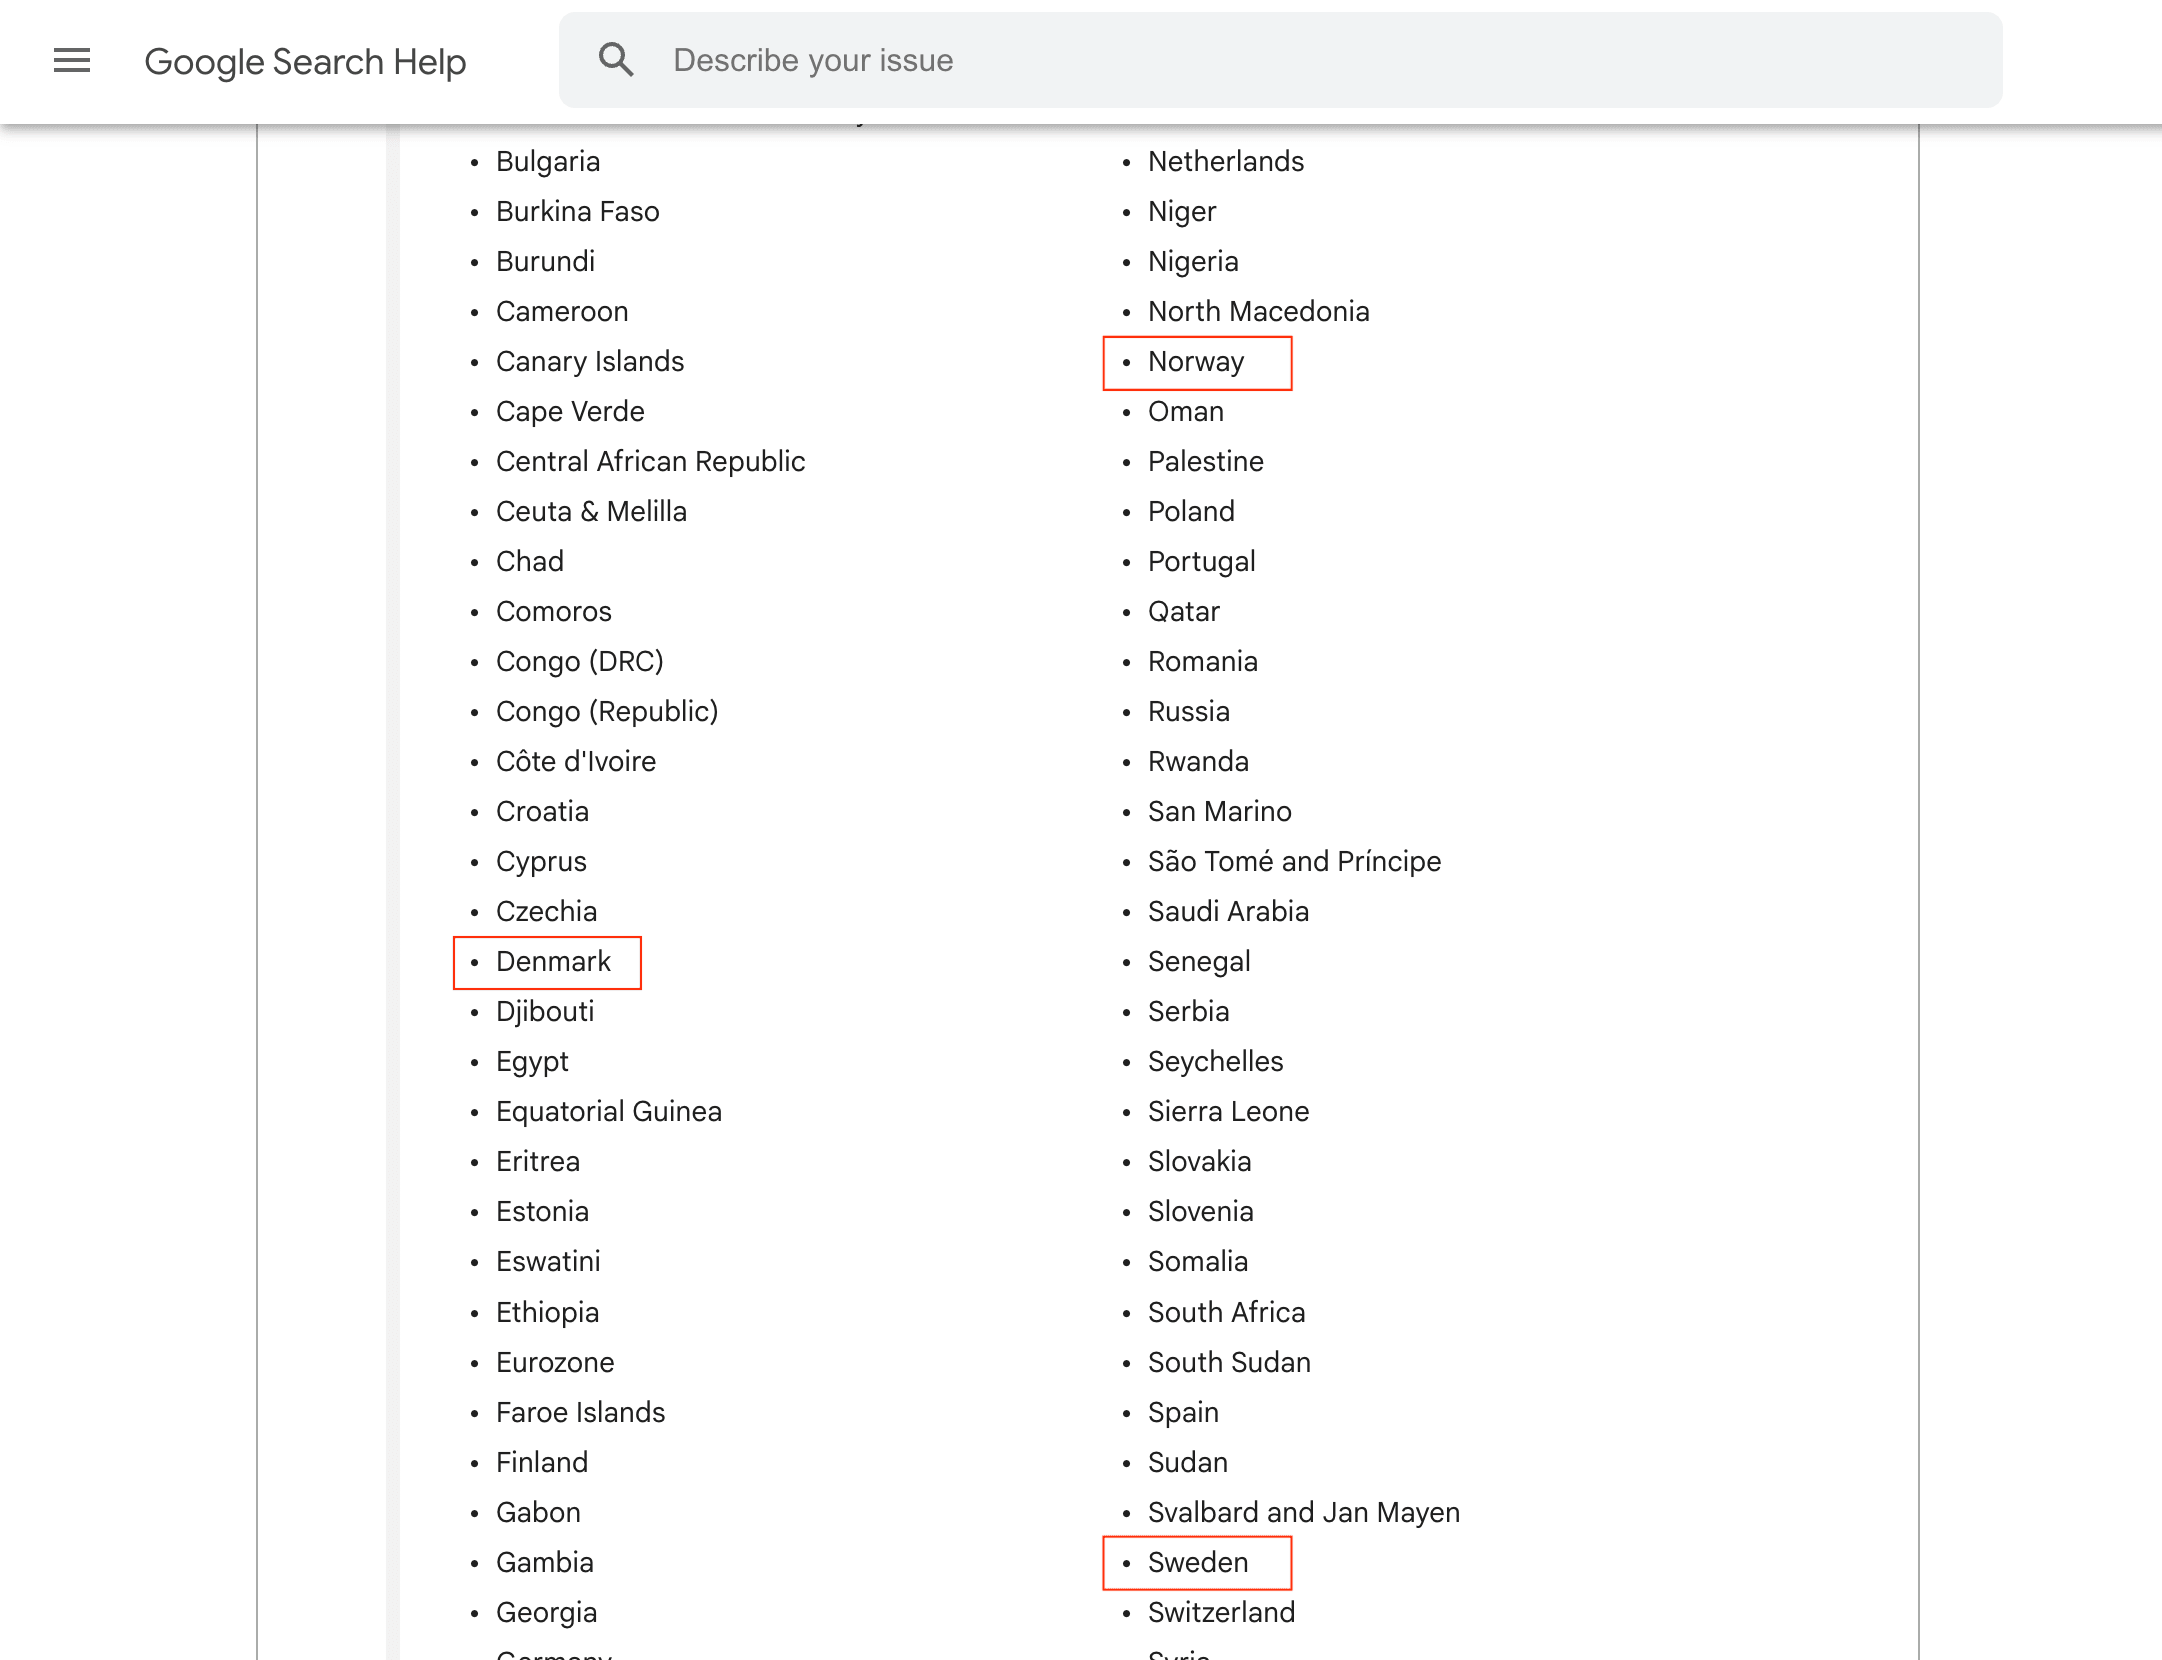Select Congo (DRC) entry
This screenshot has height=1660, width=2162.
pos(579,661)
